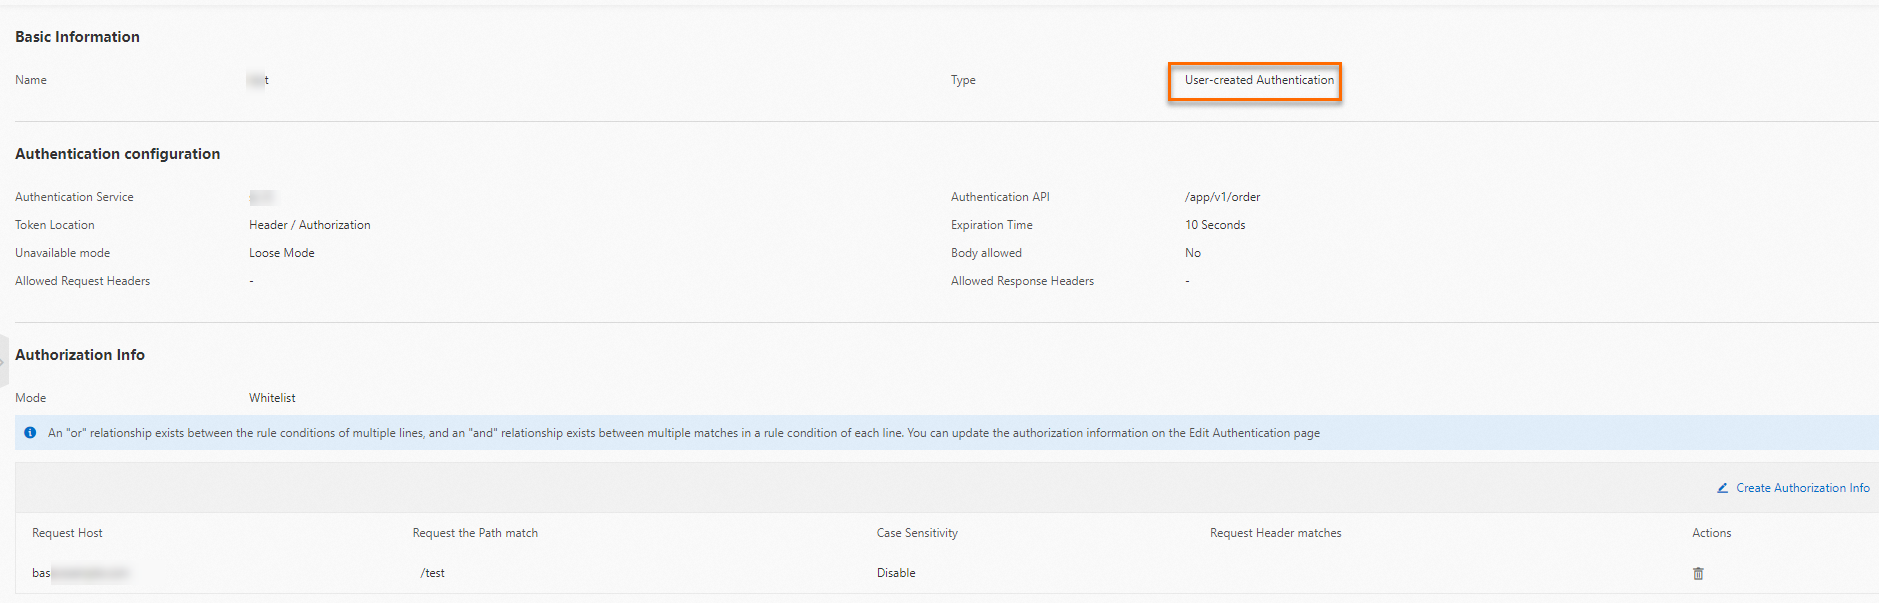The height and width of the screenshot is (603, 1879).
Task: Click the Disable case sensitivity cell
Action: [896, 573]
